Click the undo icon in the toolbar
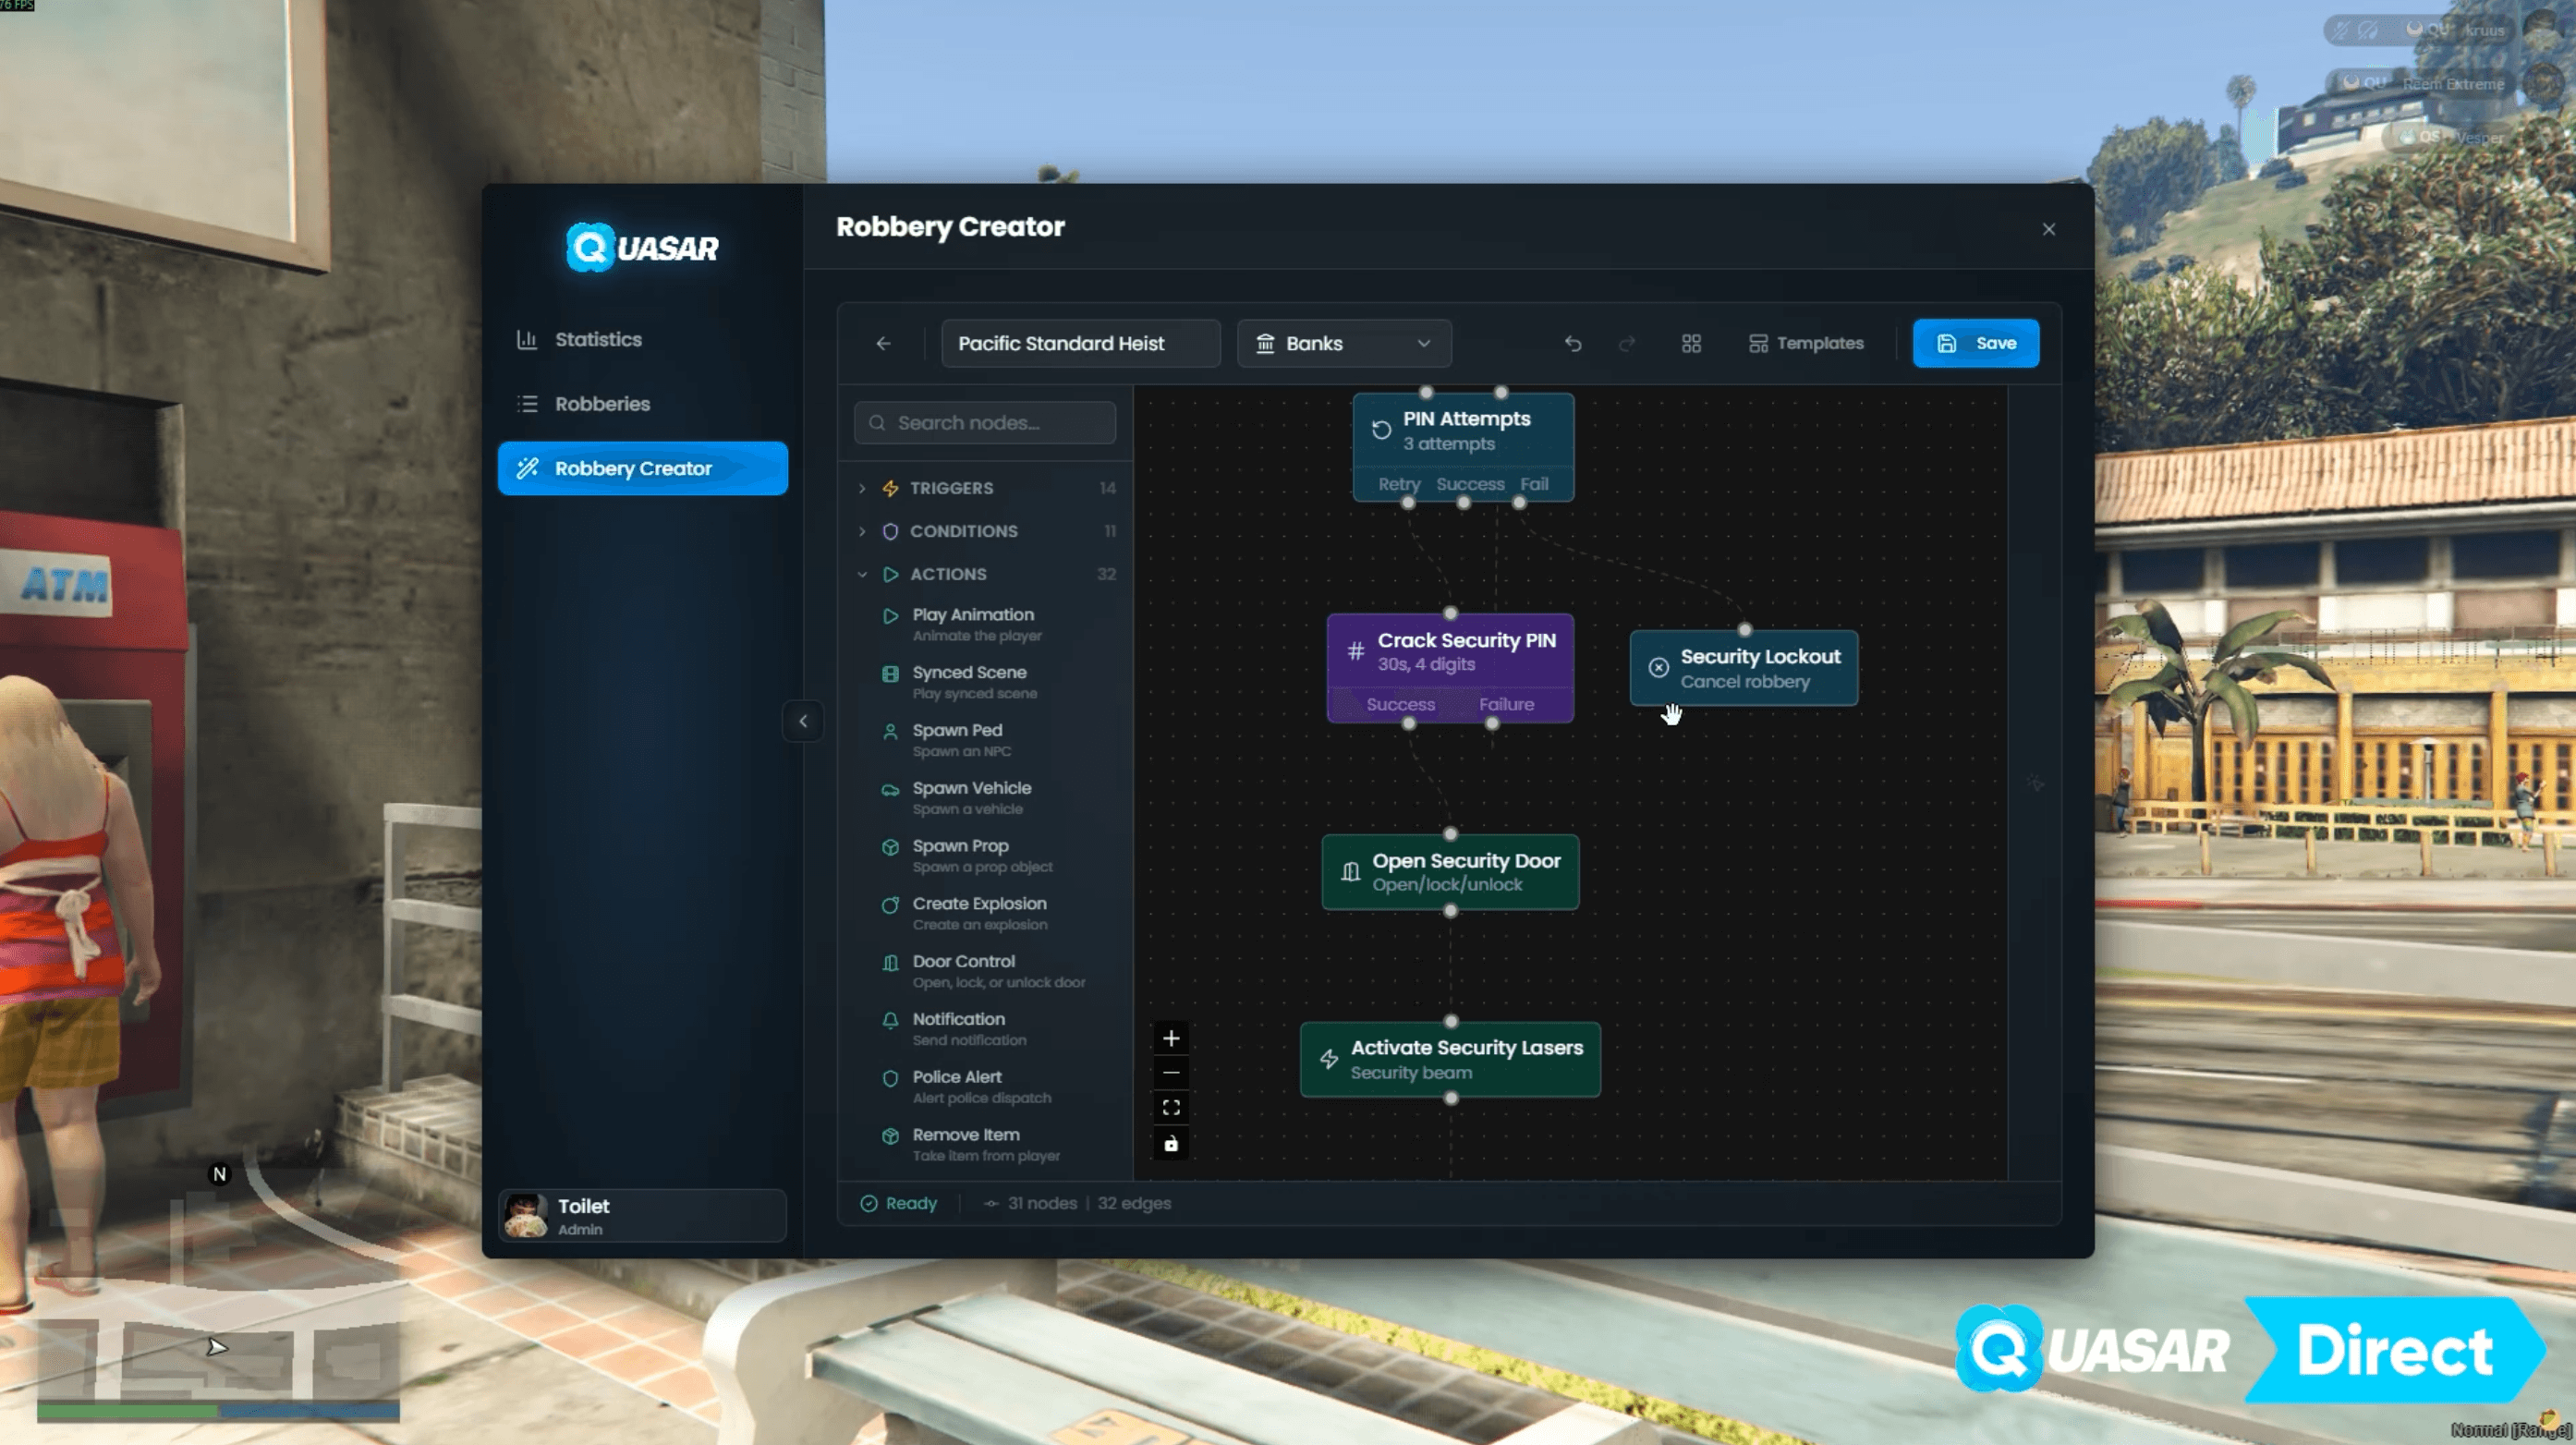The image size is (2576, 1445). pos(1573,343)
